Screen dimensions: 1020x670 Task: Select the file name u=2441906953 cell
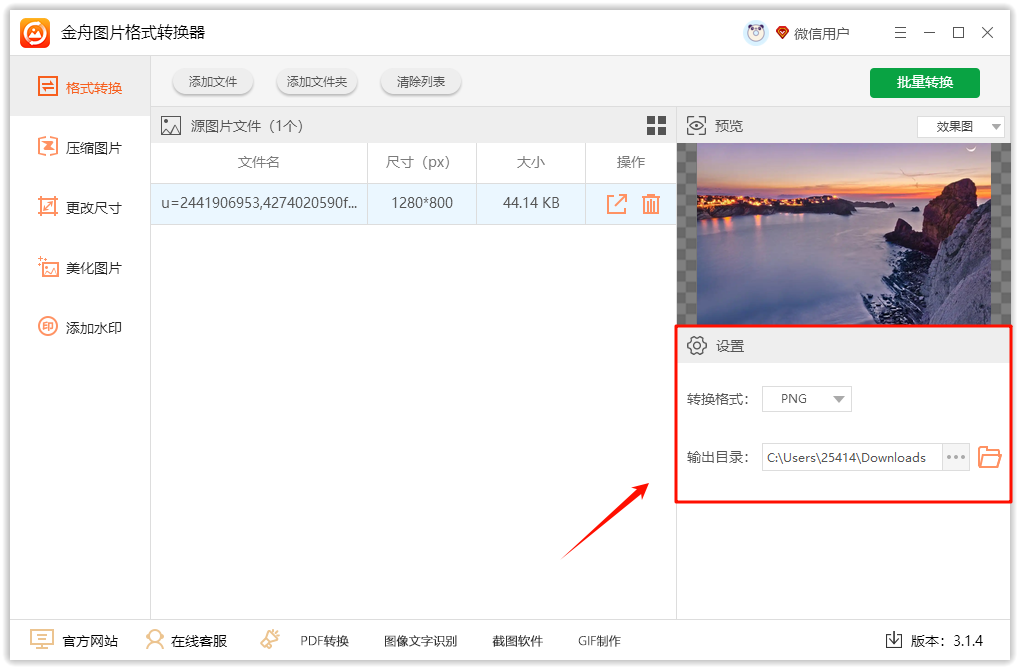[x=259, y=203]
